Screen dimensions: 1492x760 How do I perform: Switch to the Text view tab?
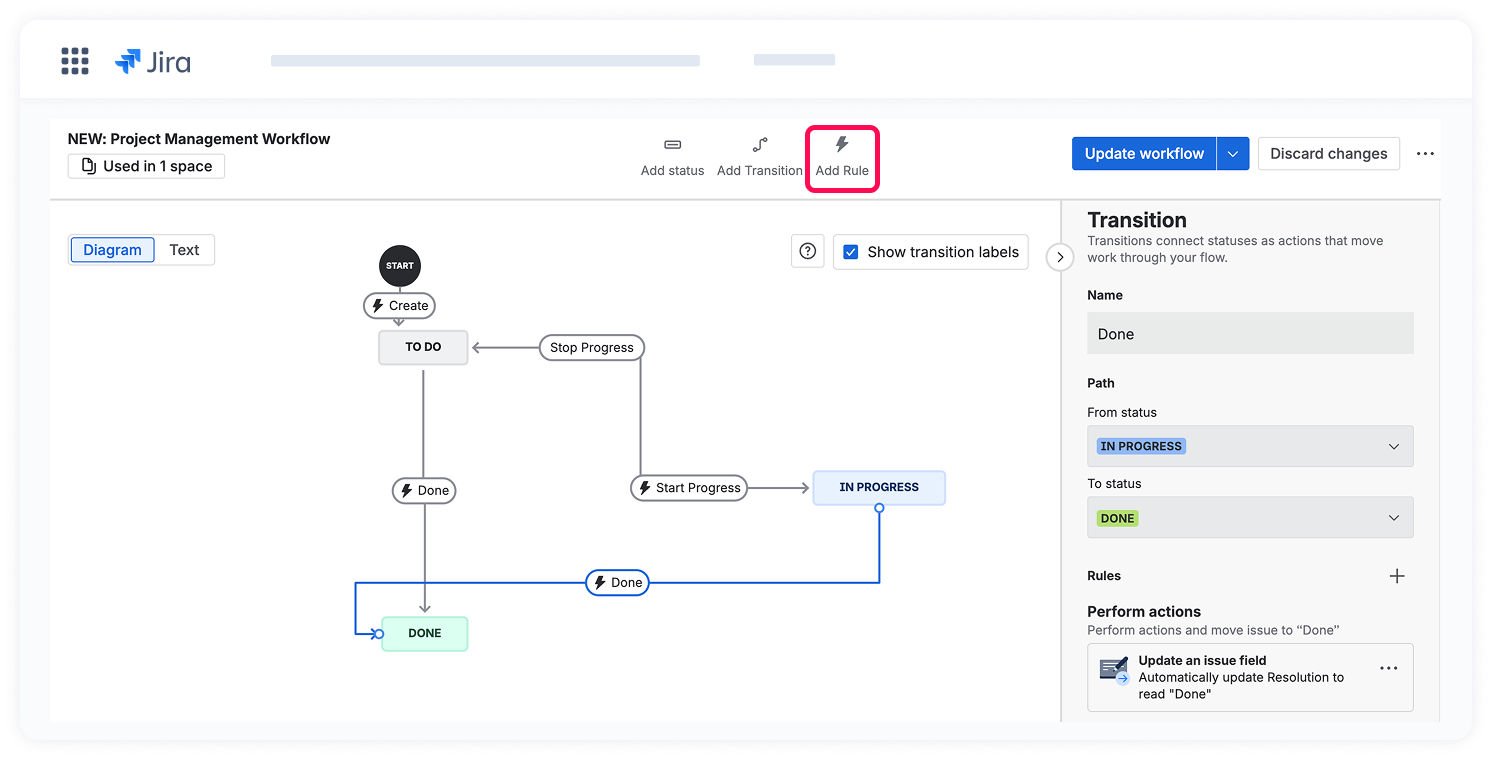pyautogui.click(x=184, y=250)
